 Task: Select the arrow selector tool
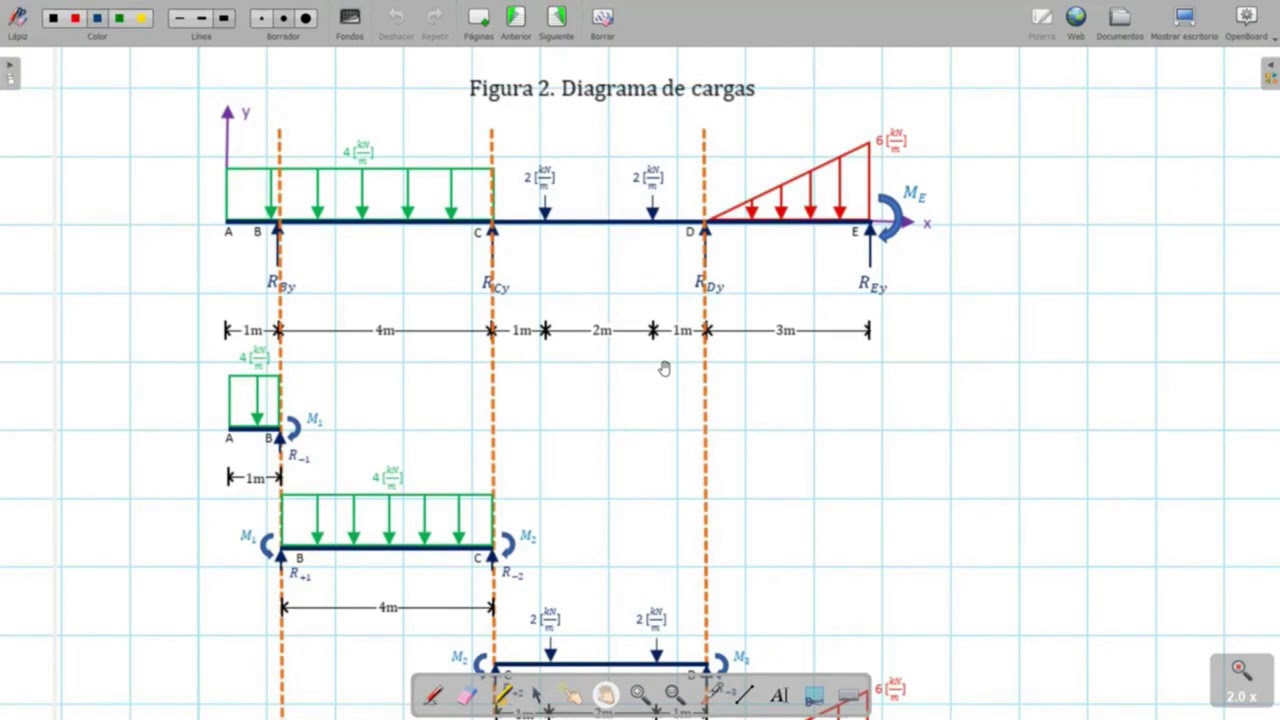click(537, 695)
